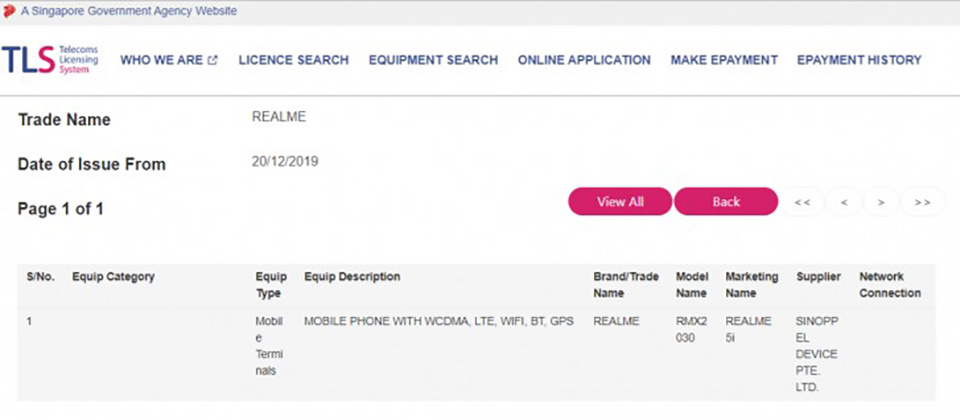Open the EQUIPMENT SEARCH menu item
The width and height of the screenshot is (960, 420).
click(x=433, y=60)
